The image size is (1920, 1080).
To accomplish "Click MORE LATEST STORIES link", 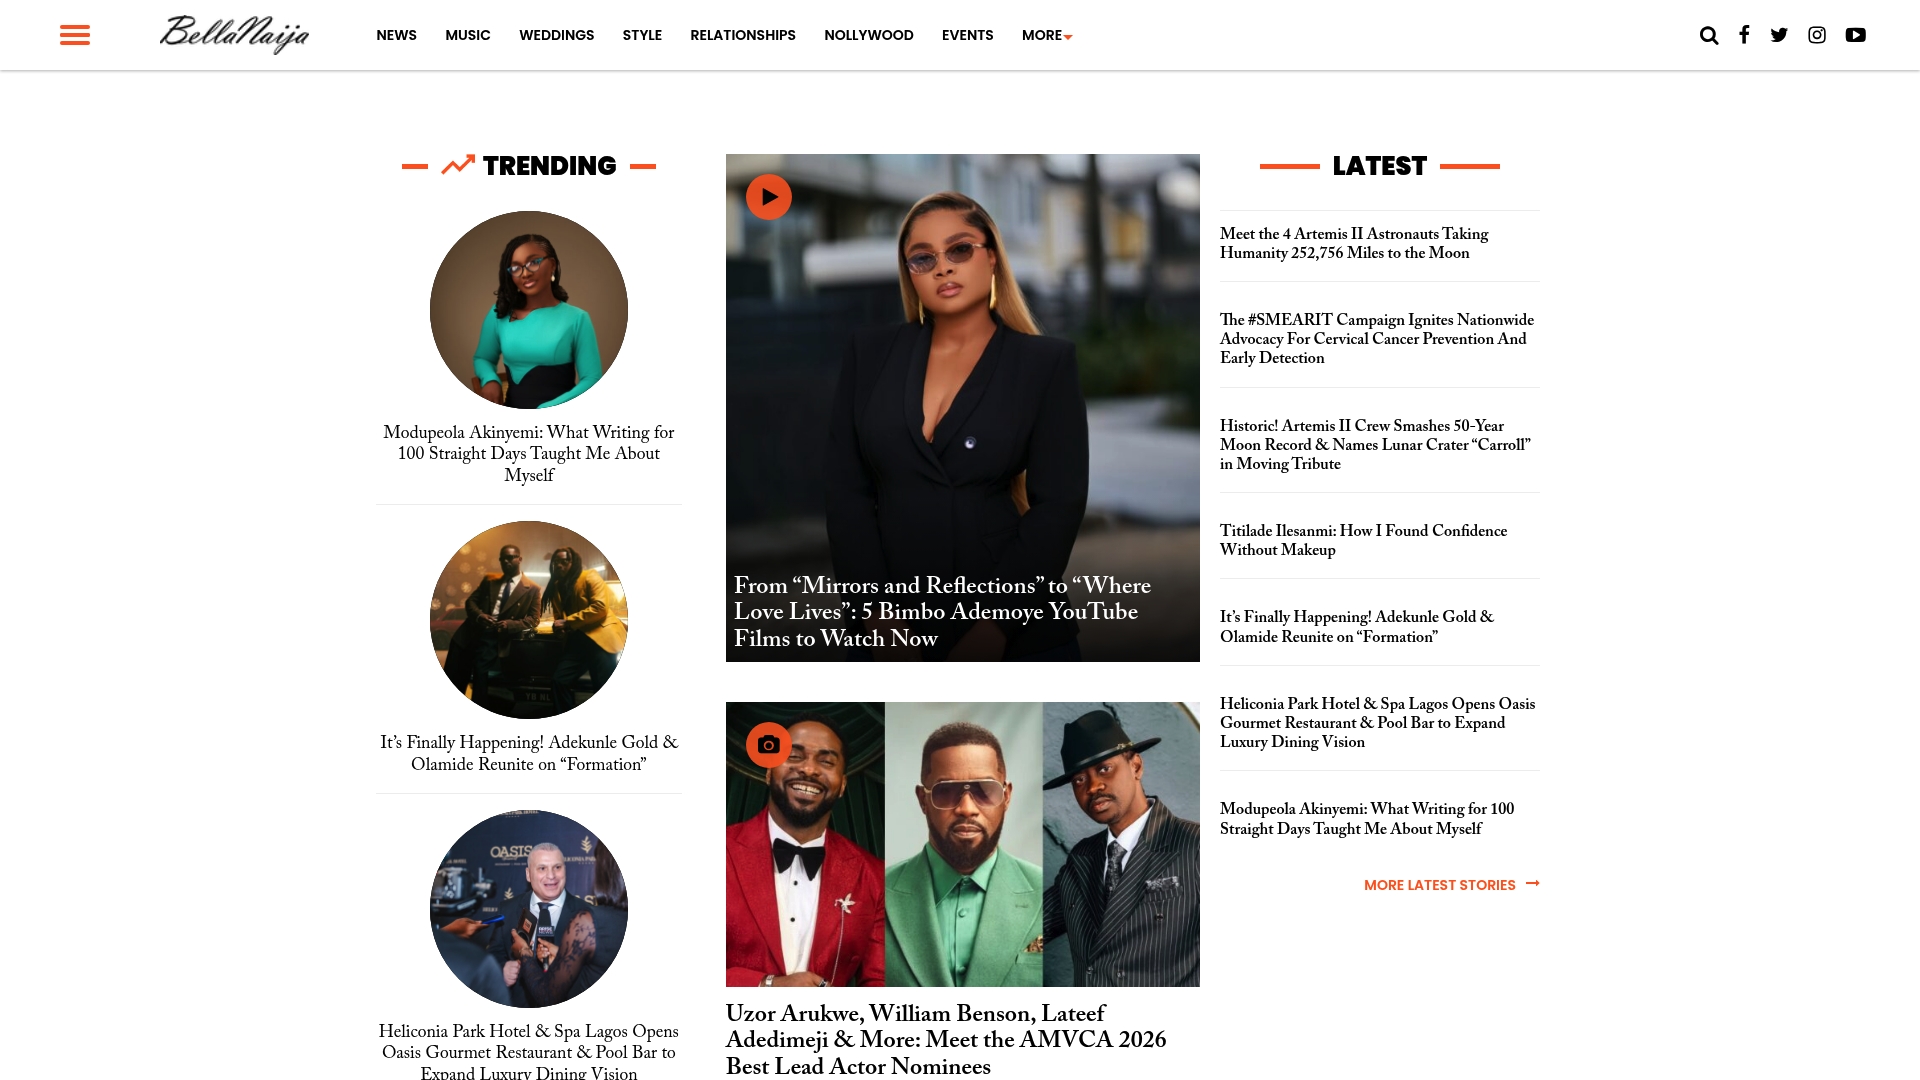I will click(x=1451, y=885).
